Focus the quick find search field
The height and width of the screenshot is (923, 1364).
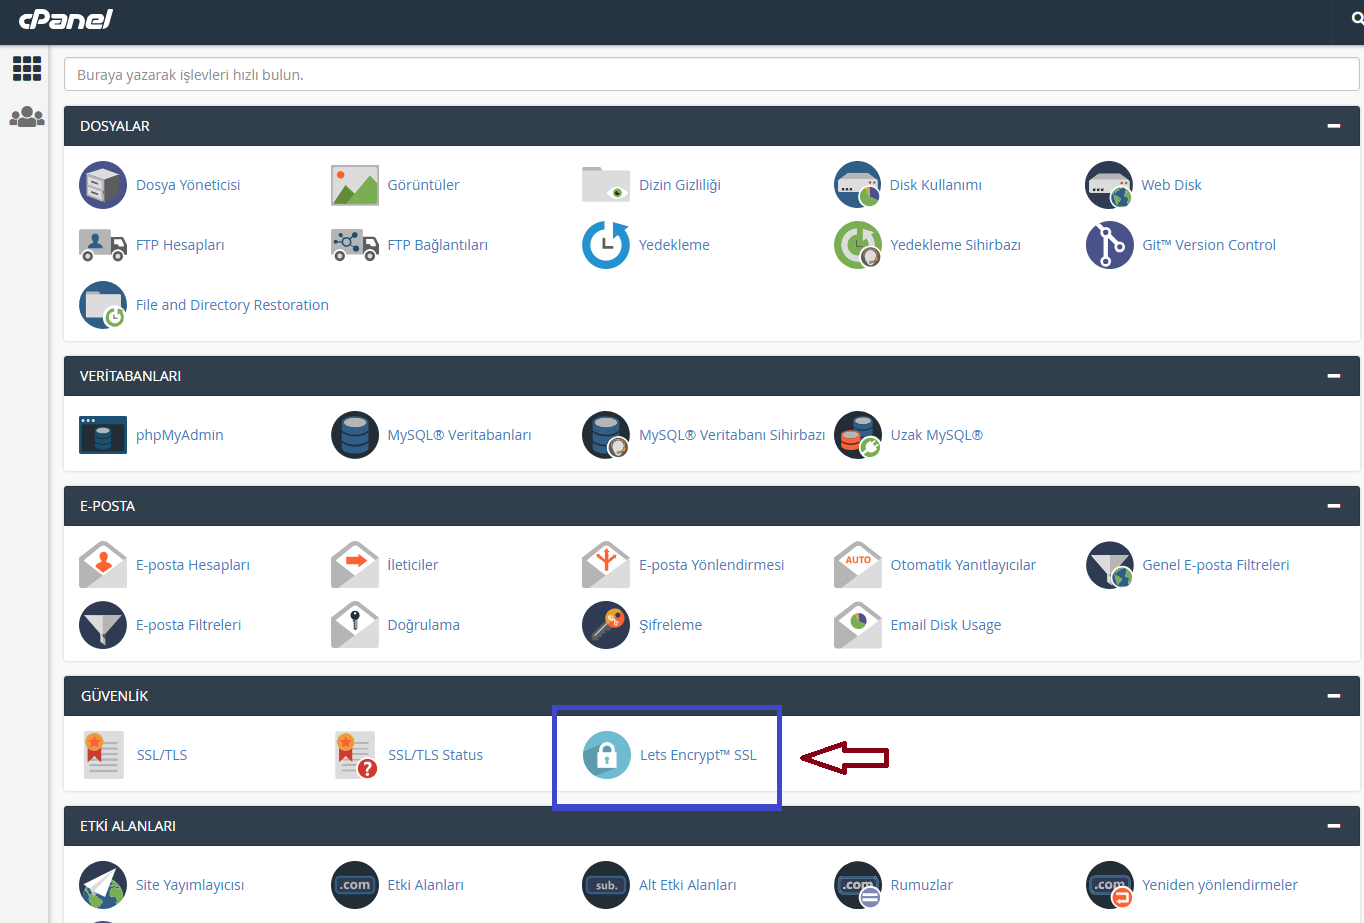[x=711, y=74]
